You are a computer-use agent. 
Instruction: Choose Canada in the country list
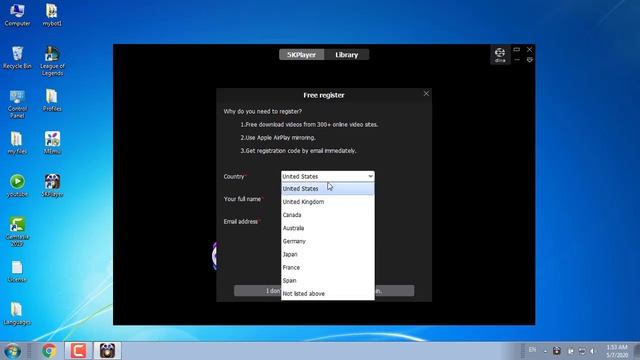click(x=327, y=215)
